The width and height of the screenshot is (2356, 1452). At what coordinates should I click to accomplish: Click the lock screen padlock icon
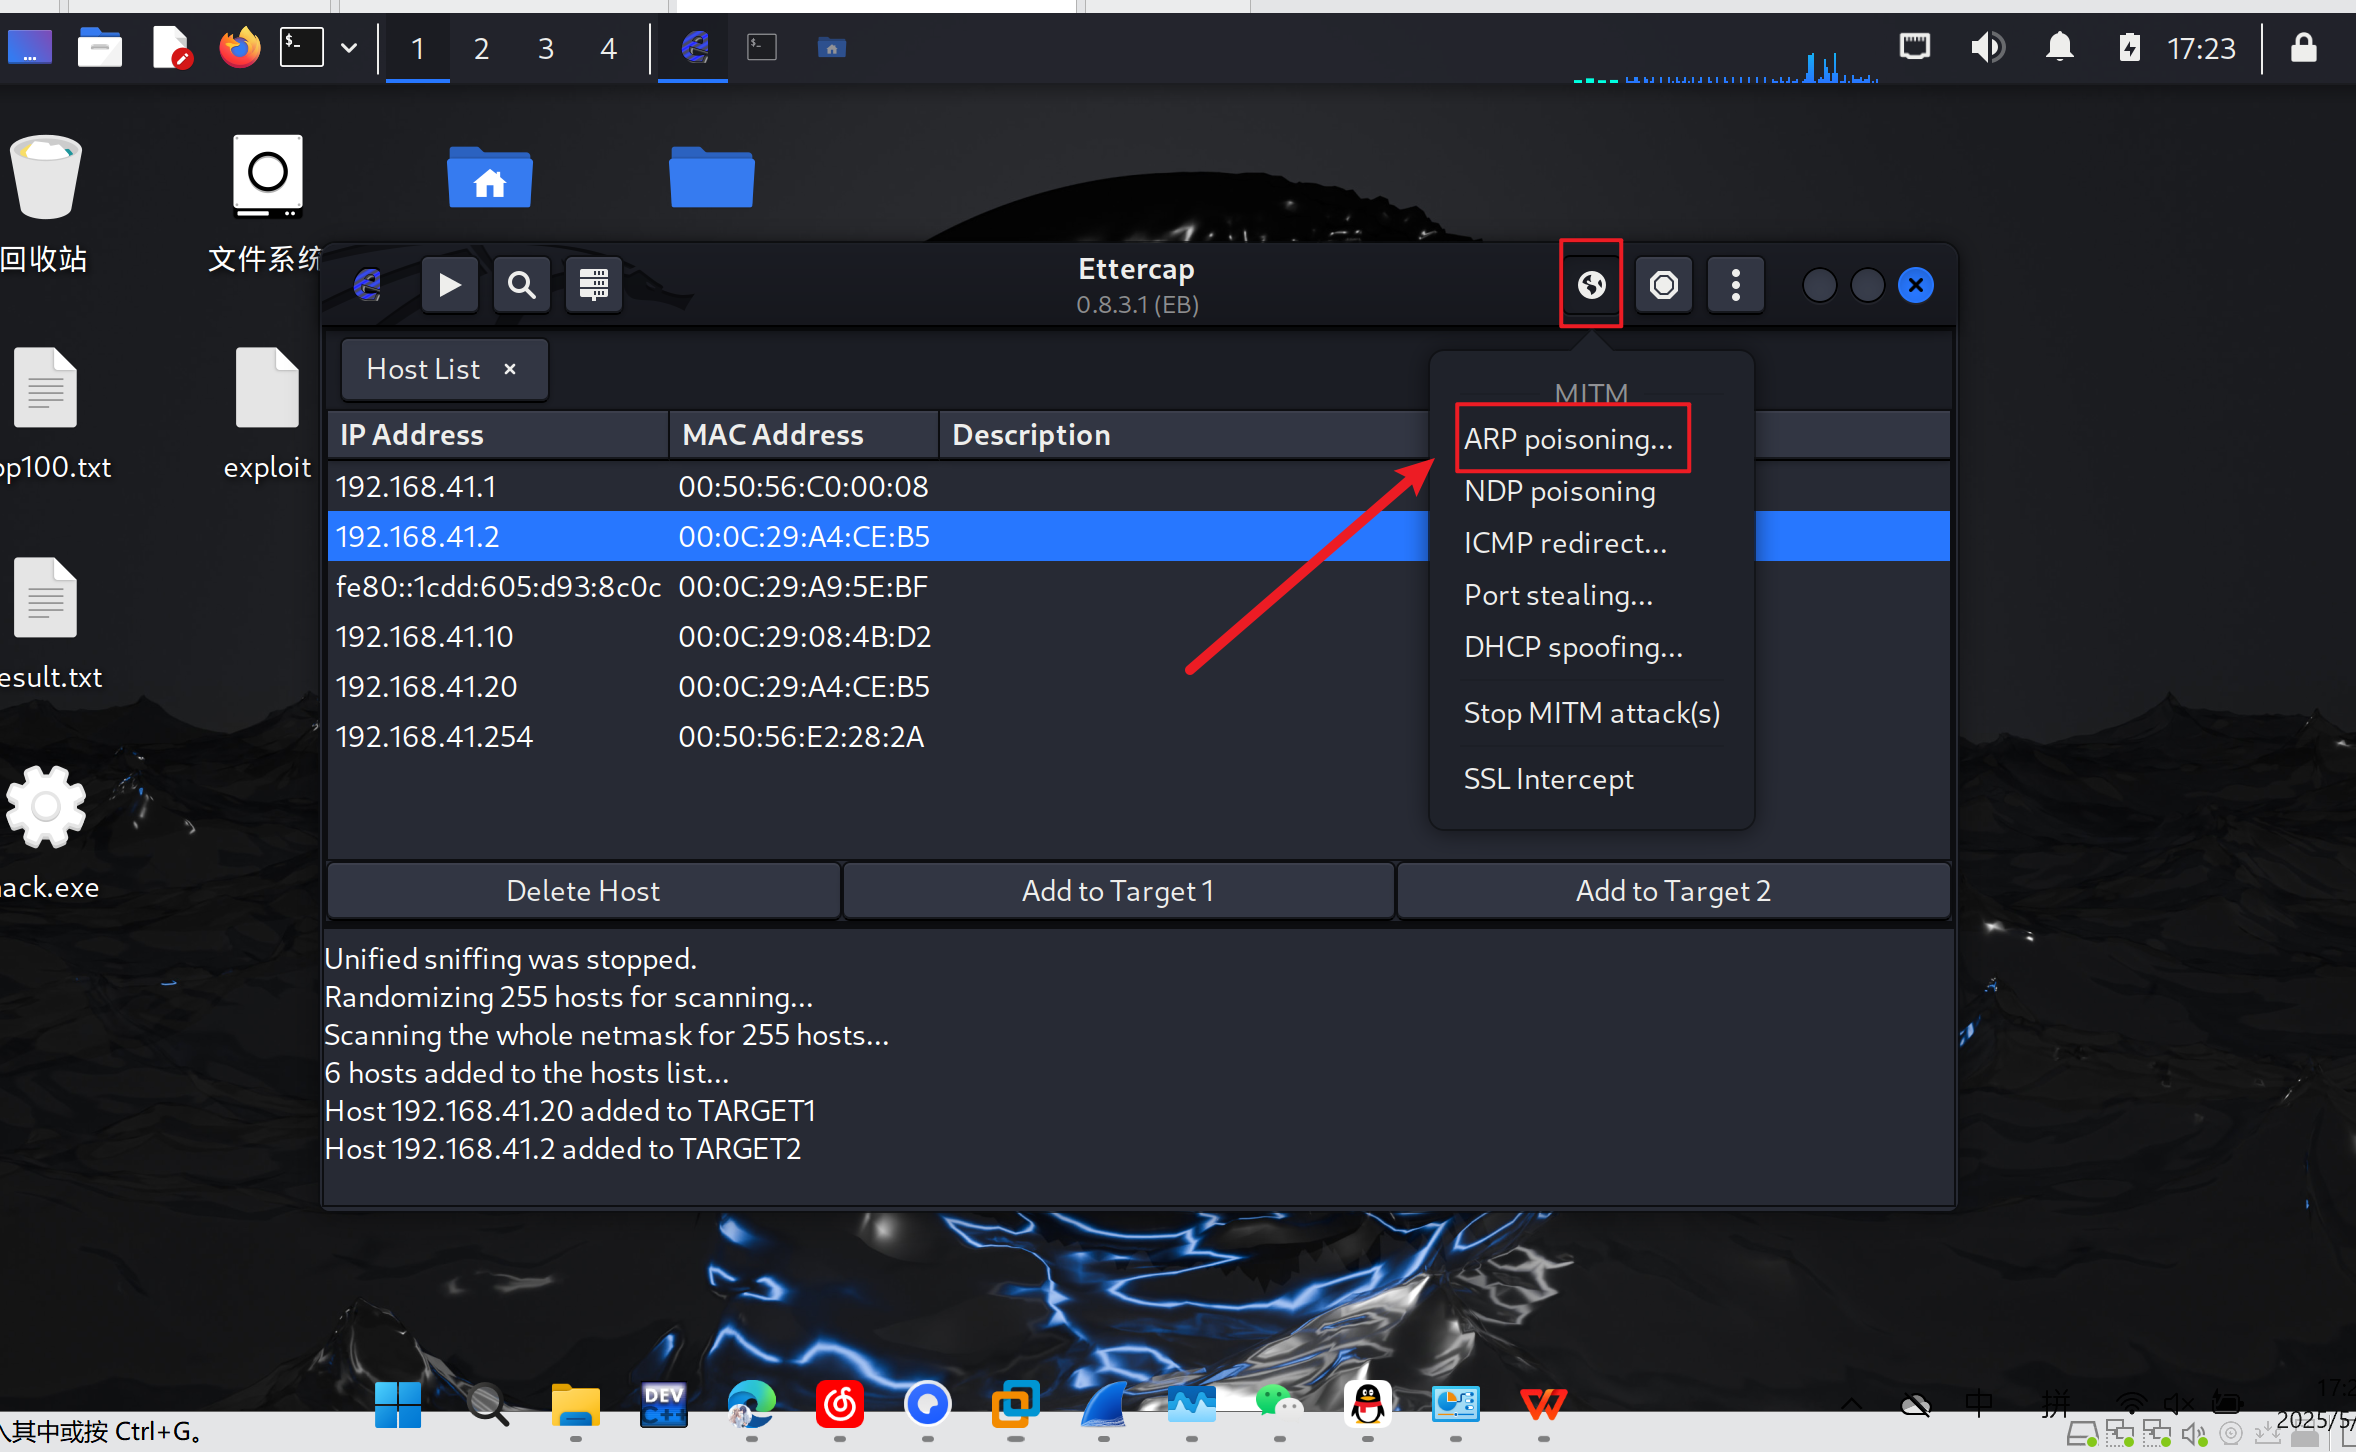point(2304,47)
